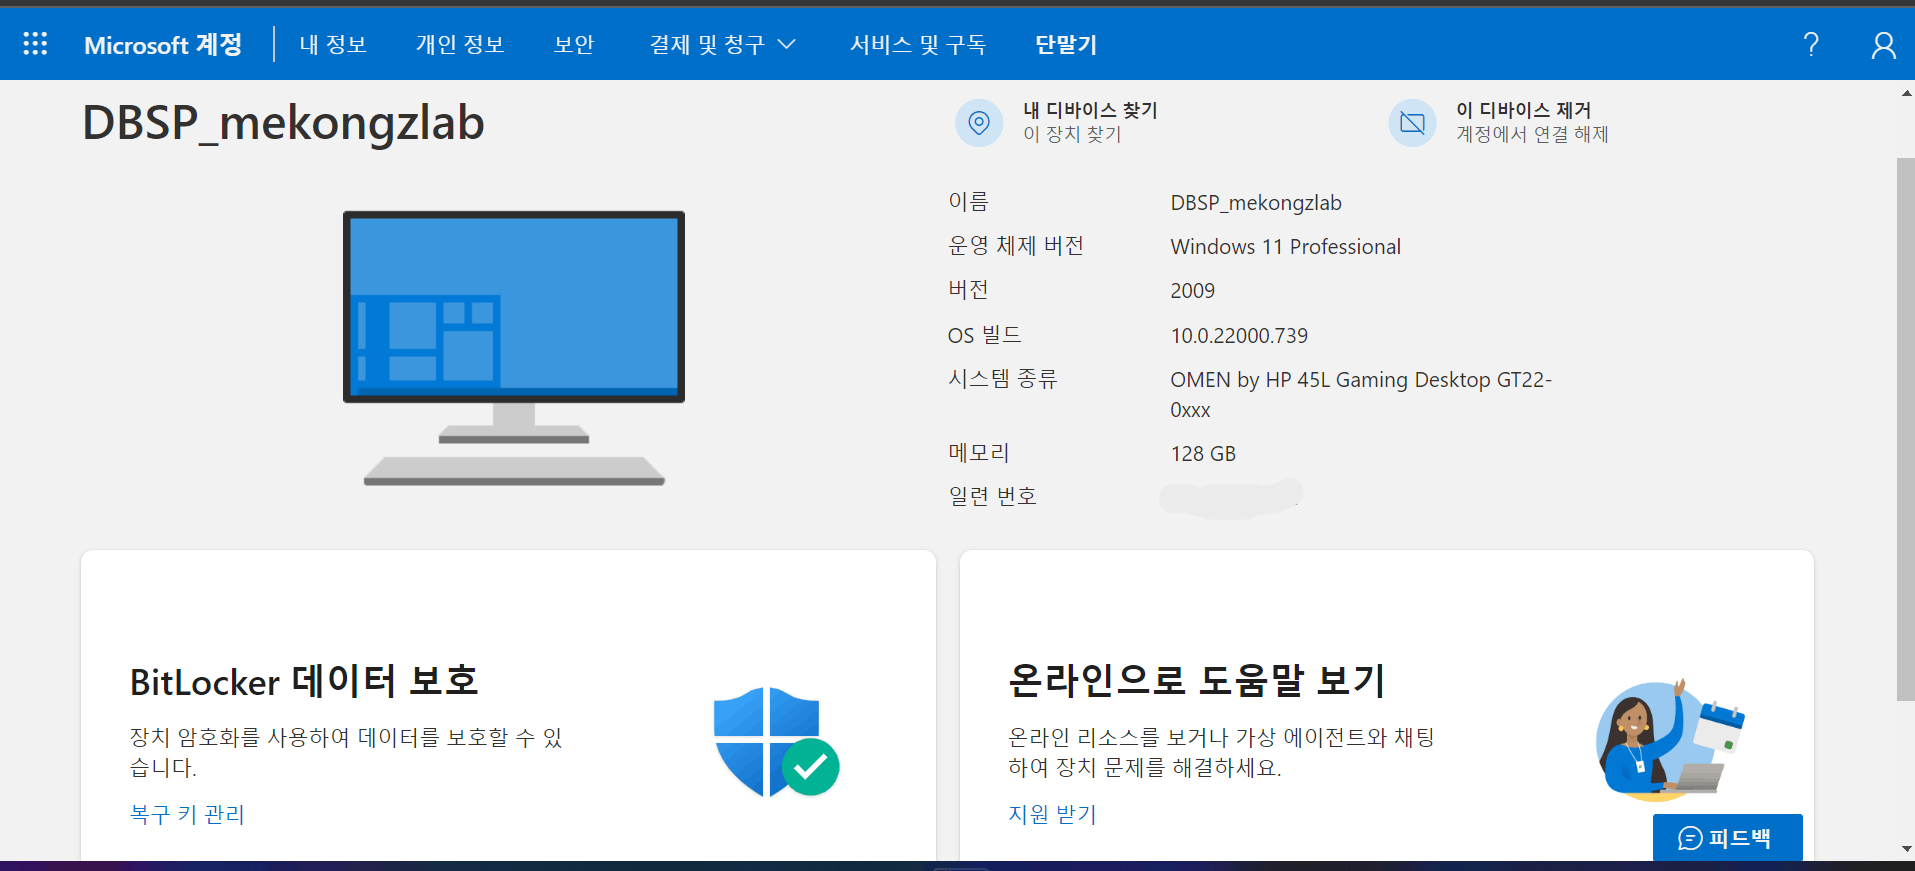1915x871 pixels.
Task: Click the 내 디바이스 찾기 link
Action: 1090,110
